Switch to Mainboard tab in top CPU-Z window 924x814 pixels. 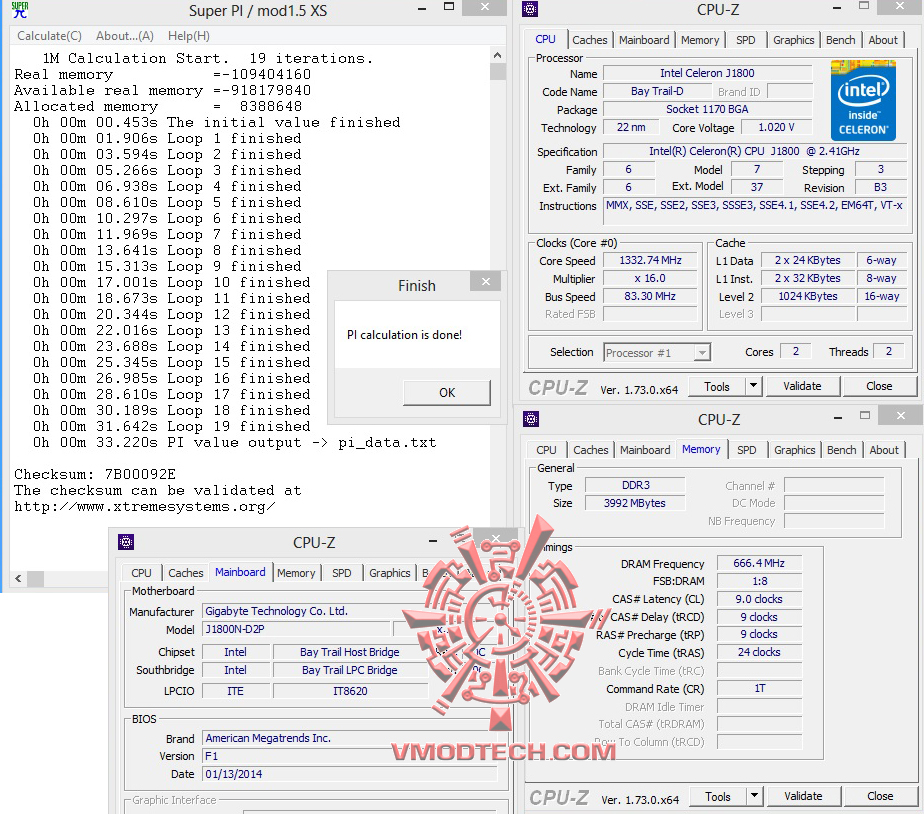[x=644, y=40]
